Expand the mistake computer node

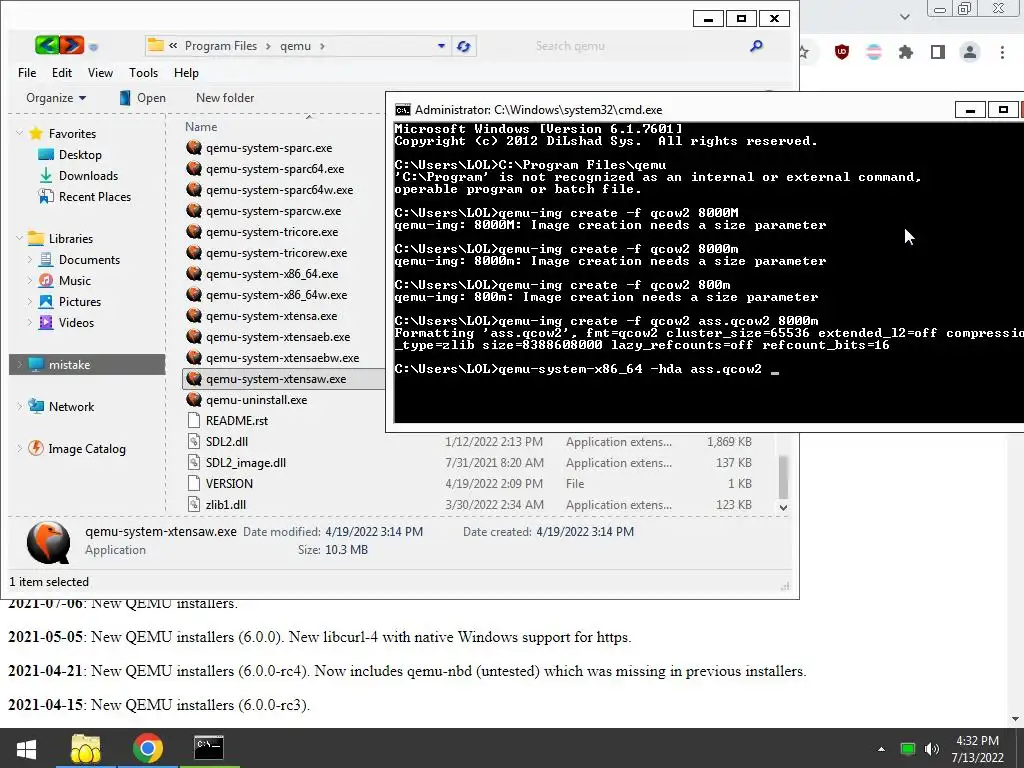click(x=20, y=364)
